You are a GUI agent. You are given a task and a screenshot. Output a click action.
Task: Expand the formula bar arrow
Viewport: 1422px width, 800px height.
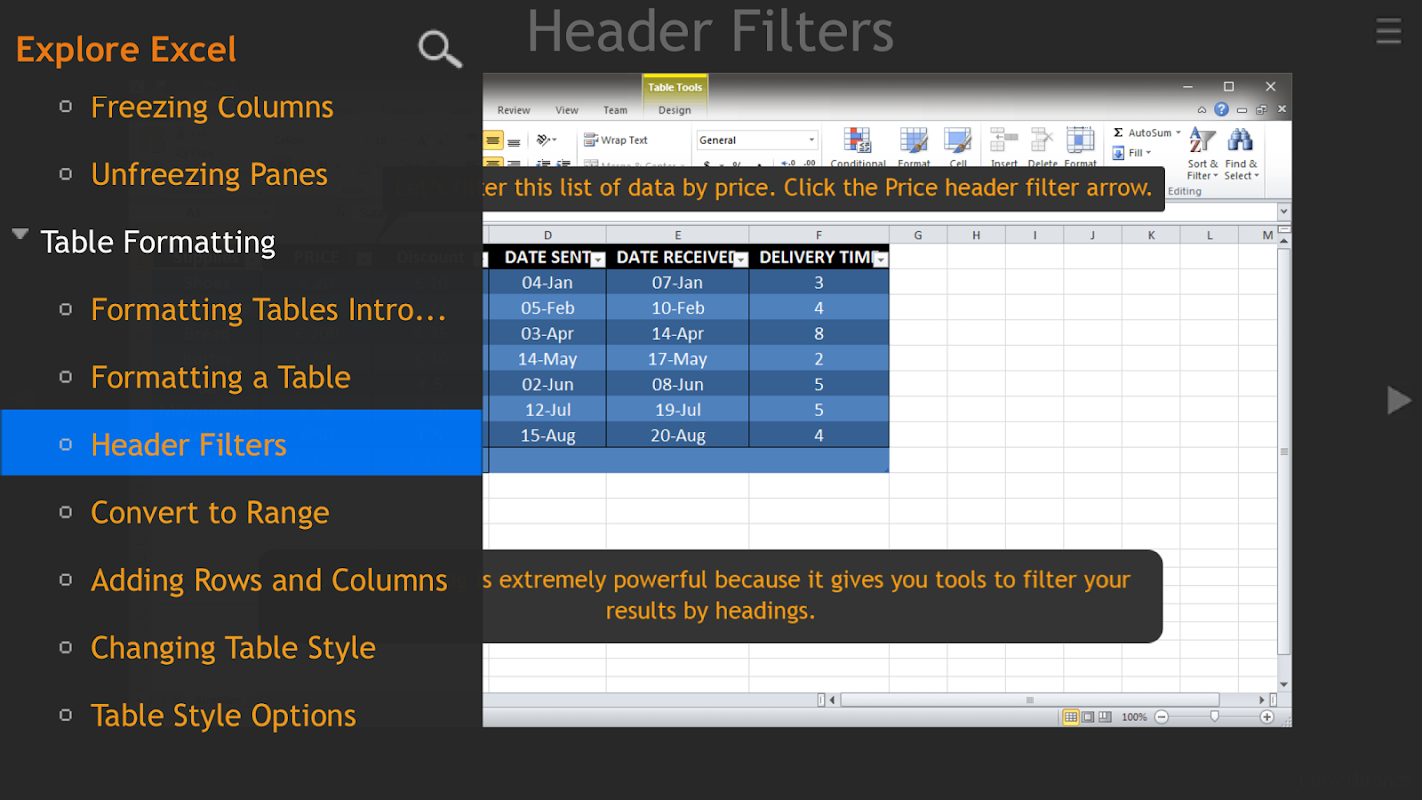click(x=1284, y=212)
